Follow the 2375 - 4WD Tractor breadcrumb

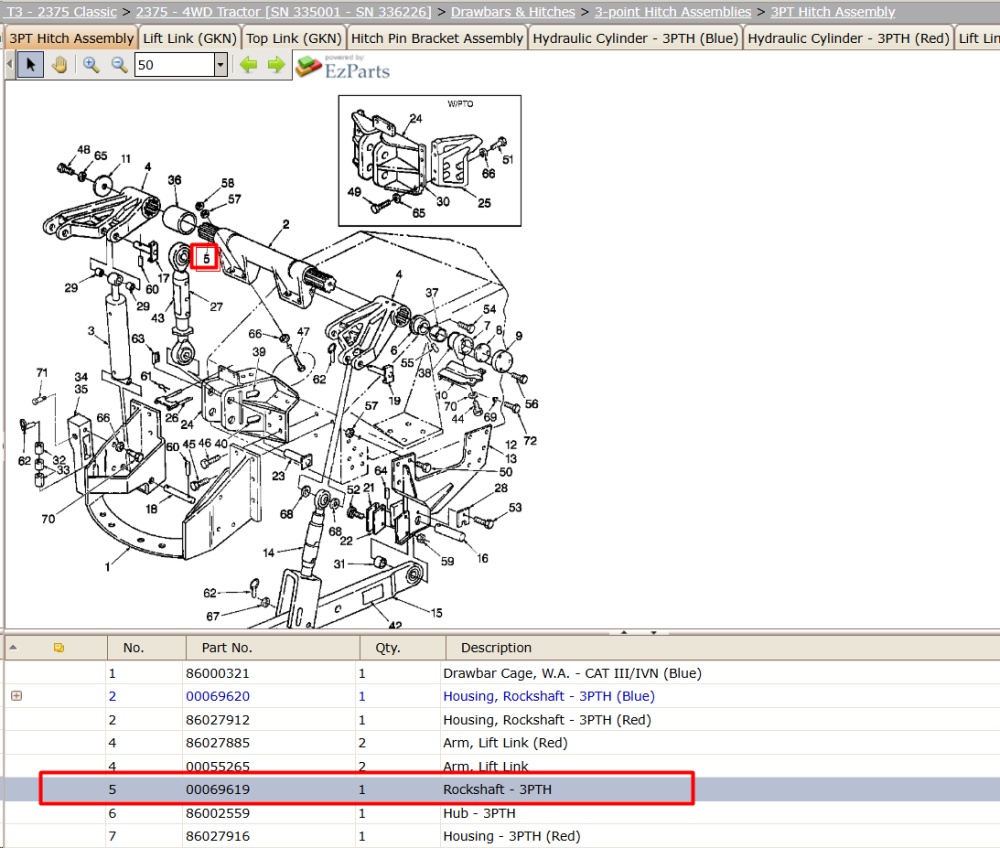pos(284,11)
